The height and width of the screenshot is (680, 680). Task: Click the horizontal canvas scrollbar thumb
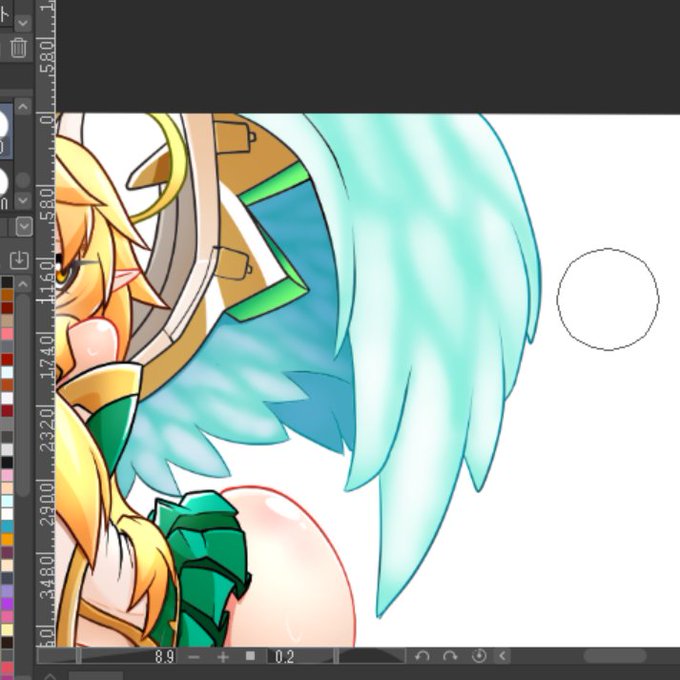[x=615, y=656]
